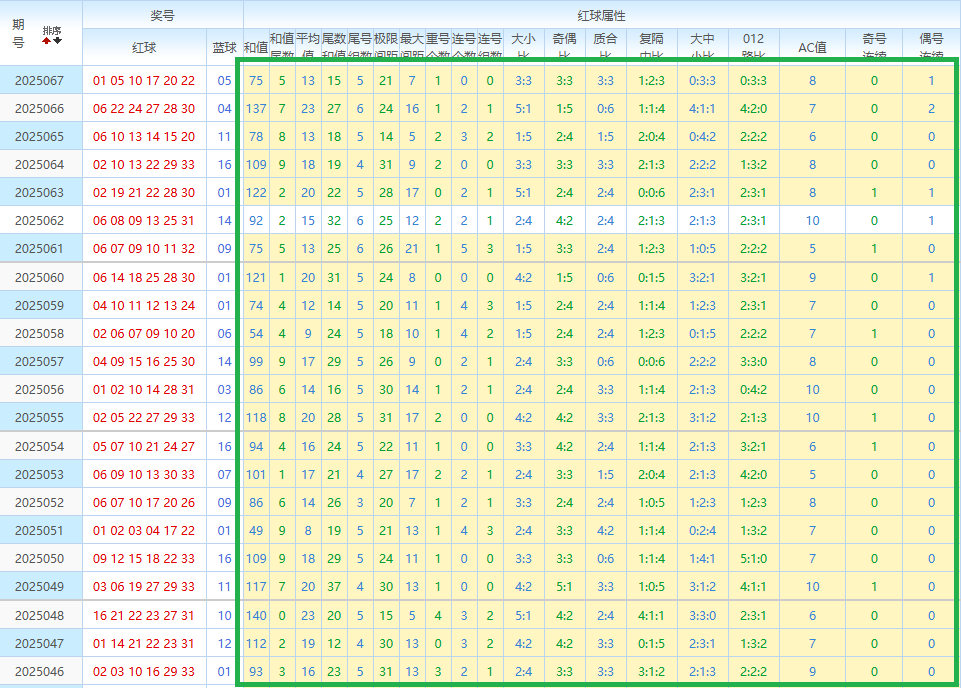Select blue ball 04 in row 2025066
The image size is (961, 688).
pyautogui.click(x=224, y=108)
